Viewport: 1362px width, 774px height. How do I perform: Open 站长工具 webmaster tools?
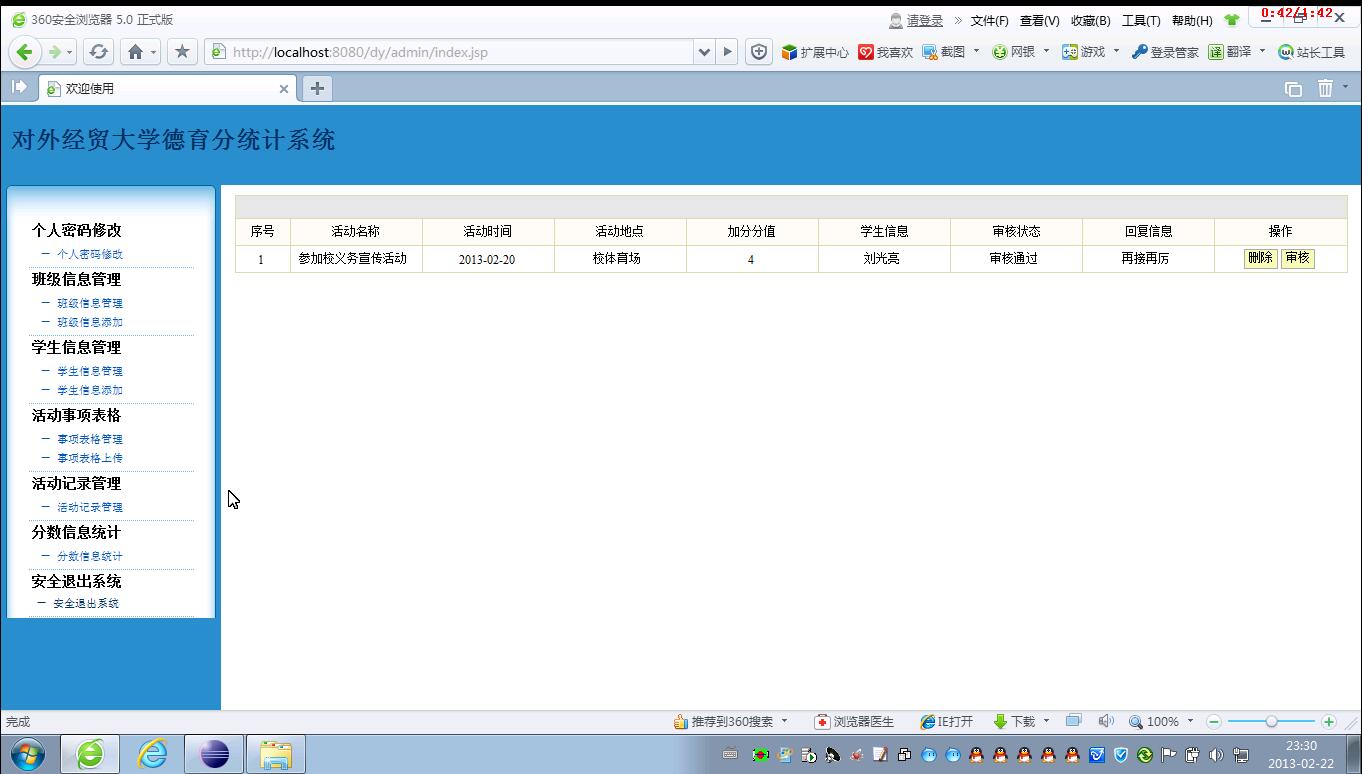1312,52
